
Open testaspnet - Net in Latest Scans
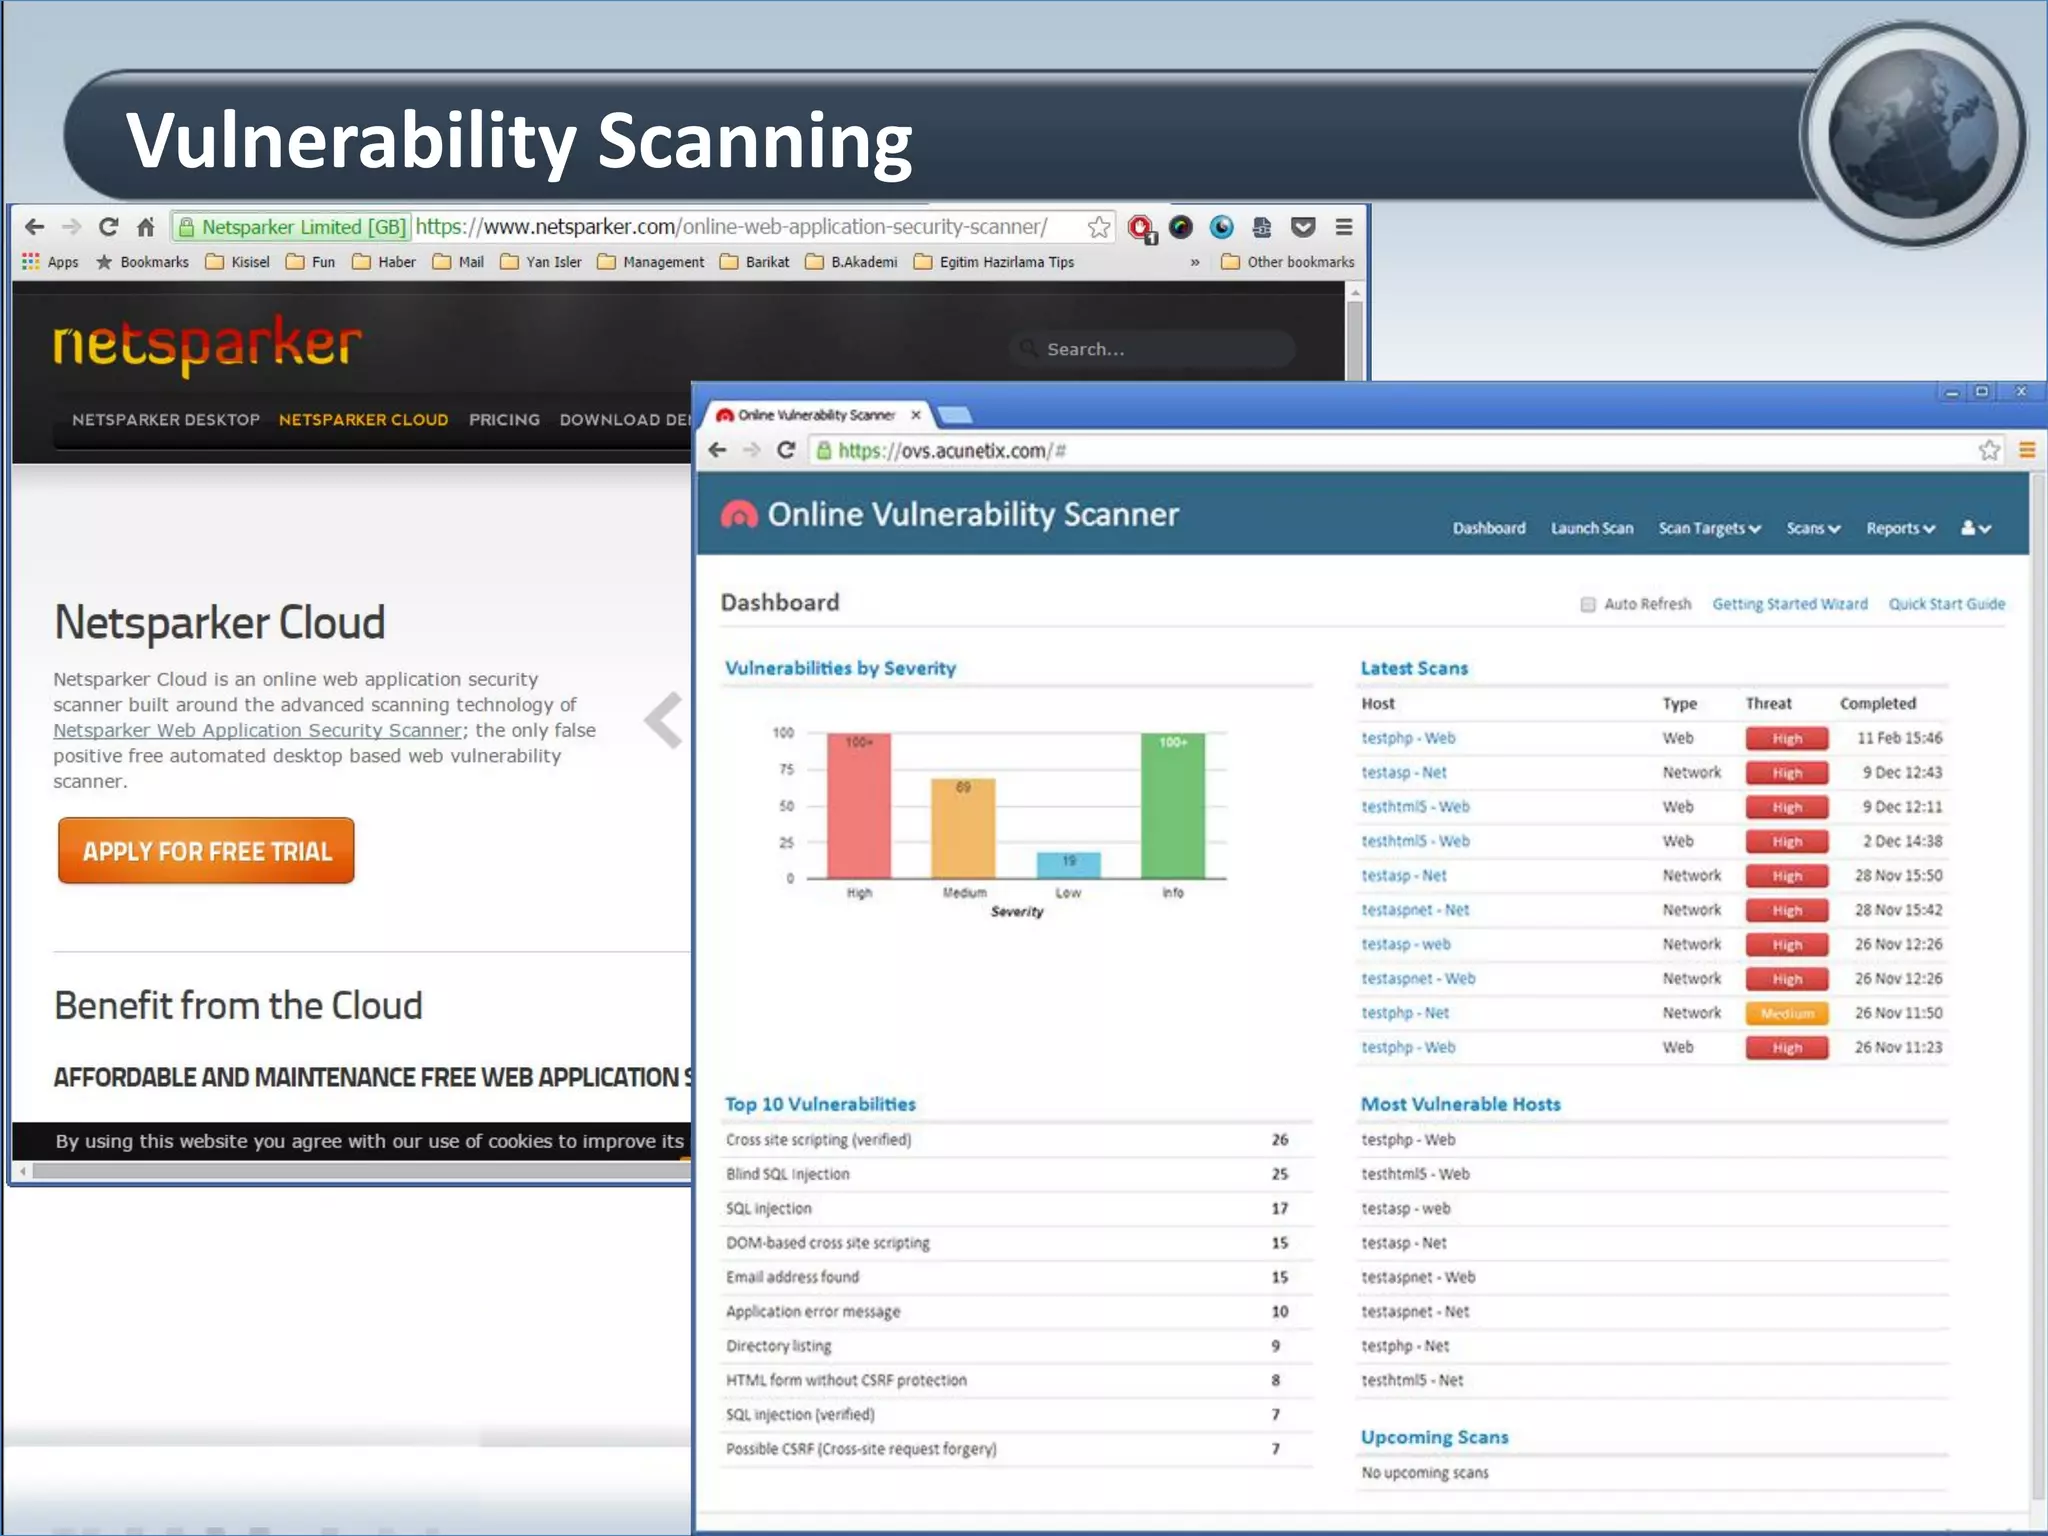tap(1414, 910)
